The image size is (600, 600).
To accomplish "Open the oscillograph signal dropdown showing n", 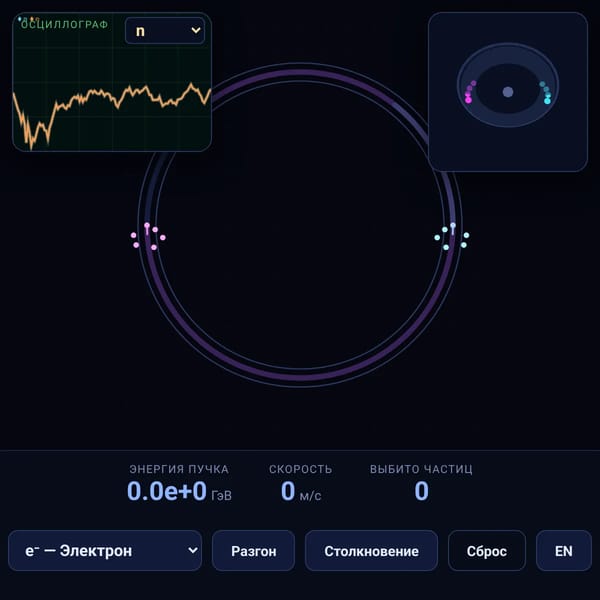I will click(165, 31).
